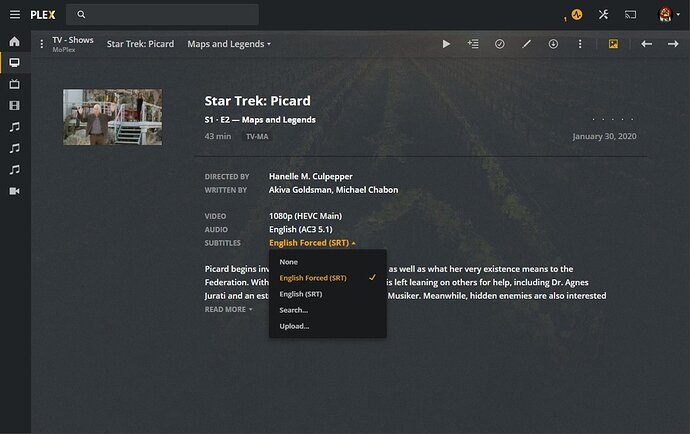Expand the Maps and Legends episode dropdown
This screenshot has height=434, width=690.
229,44
